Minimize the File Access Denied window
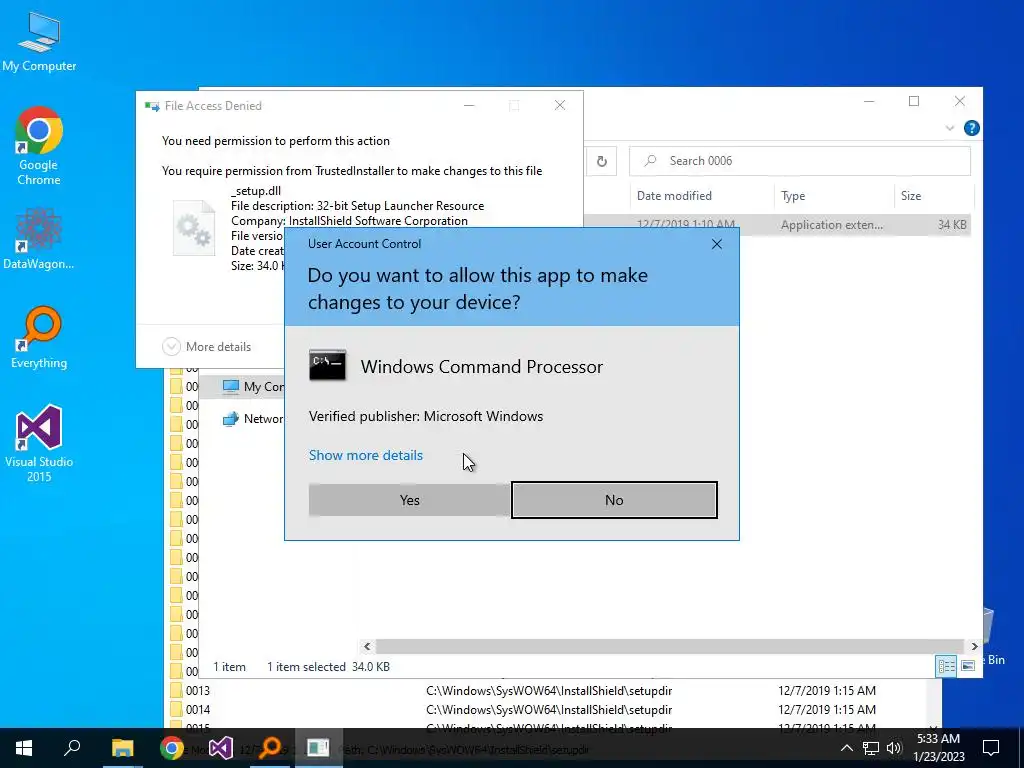This screenshot has width=1024, height=768. pyautogui.click(x=469, y=105)
